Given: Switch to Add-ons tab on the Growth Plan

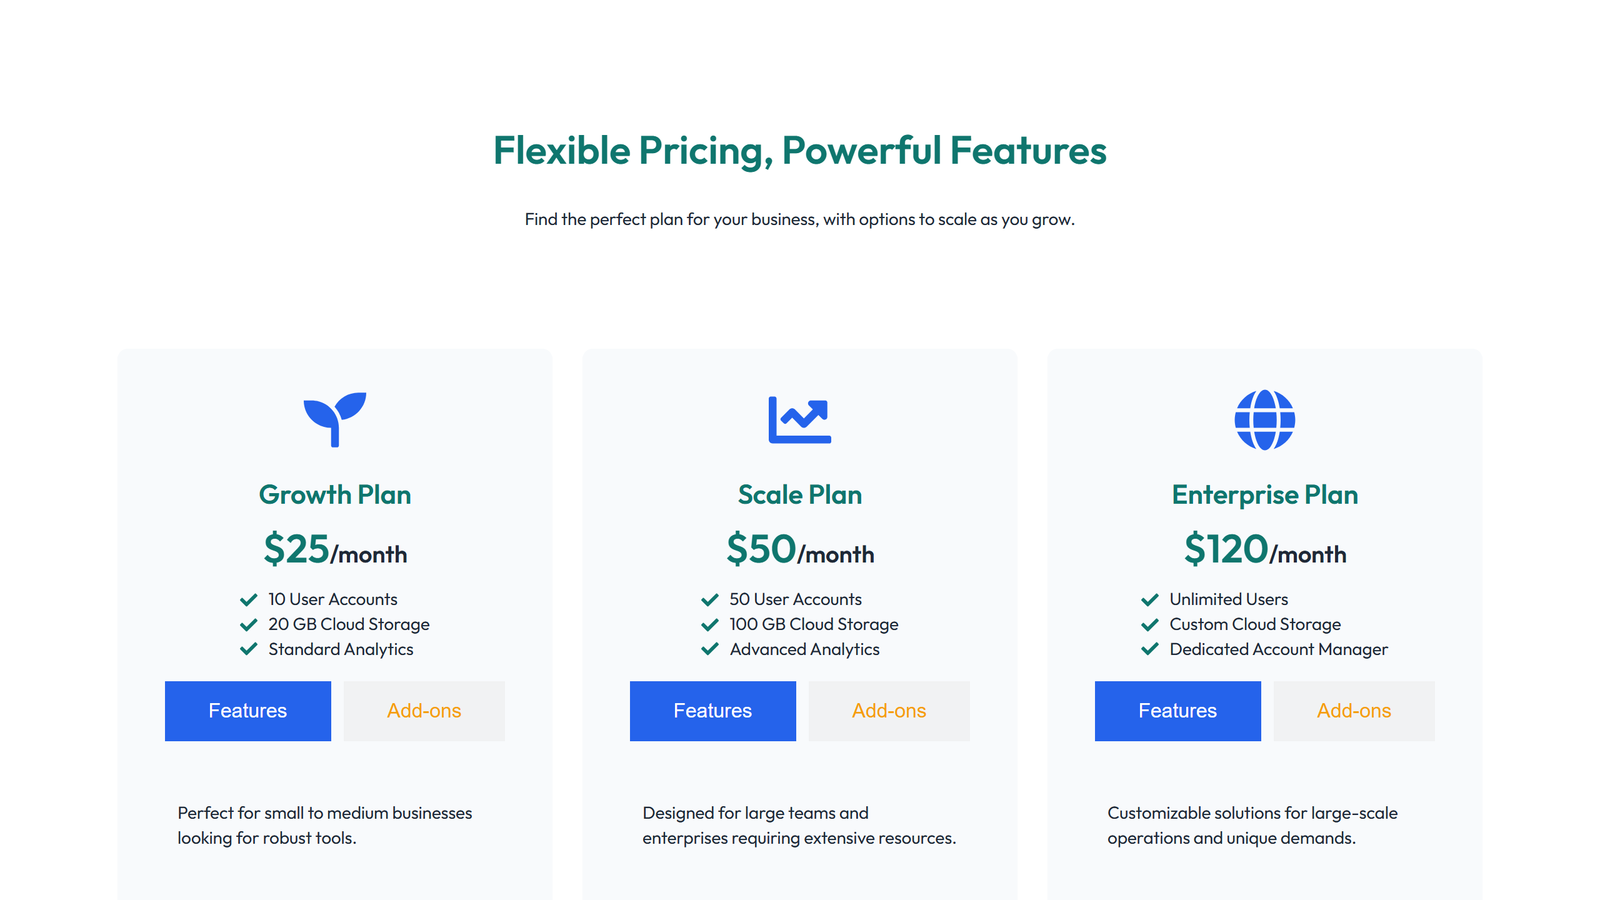Looking at the screenshot, I should coord(424,711).
